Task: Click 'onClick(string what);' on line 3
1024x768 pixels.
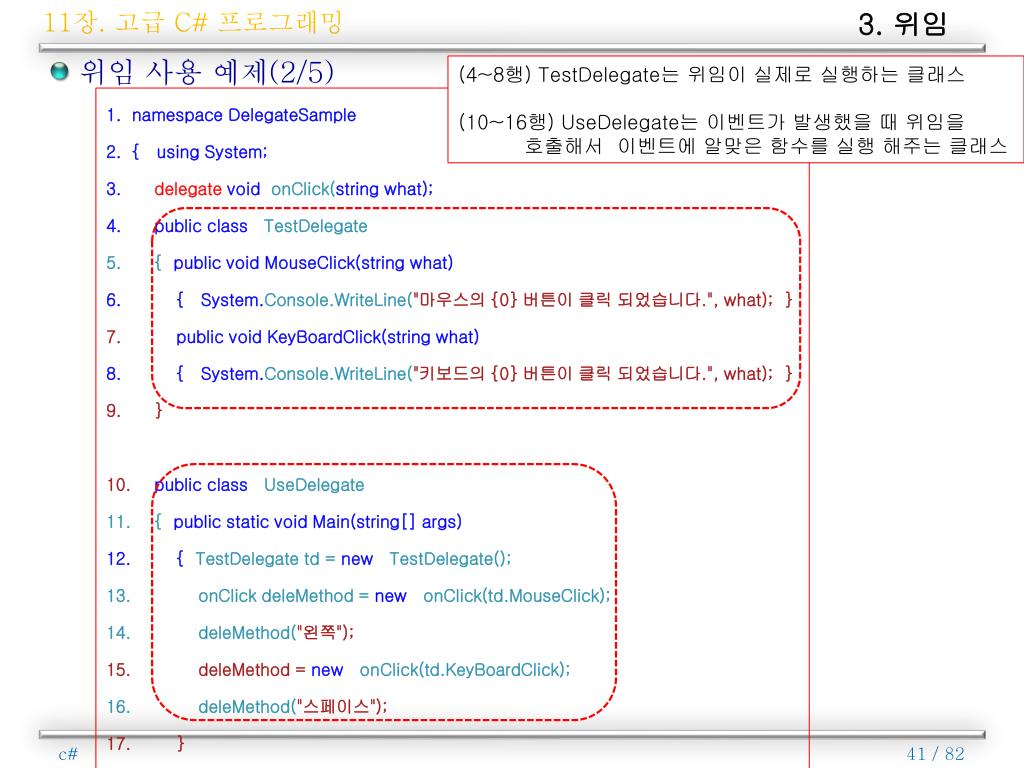Action: coord(352,189)
